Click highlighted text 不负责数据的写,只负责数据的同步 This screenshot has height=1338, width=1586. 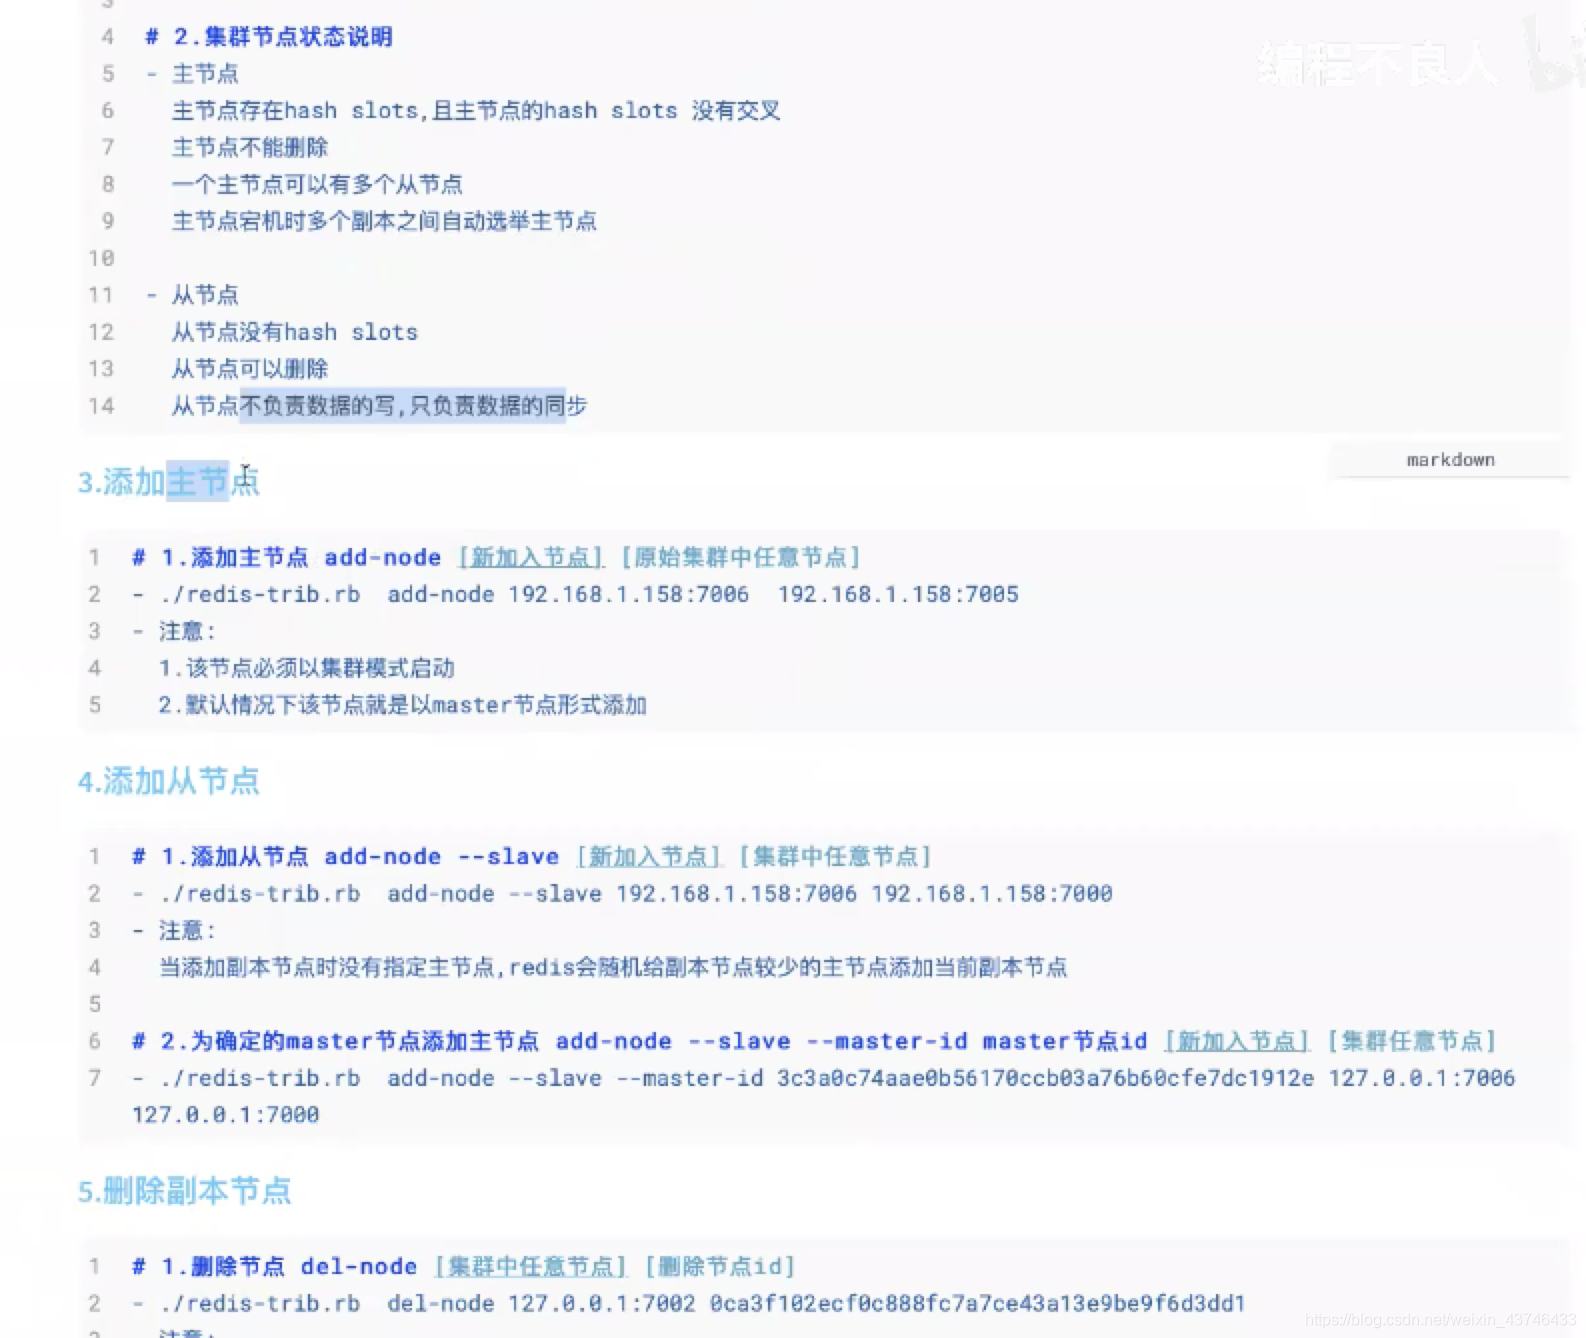(403, 406)
